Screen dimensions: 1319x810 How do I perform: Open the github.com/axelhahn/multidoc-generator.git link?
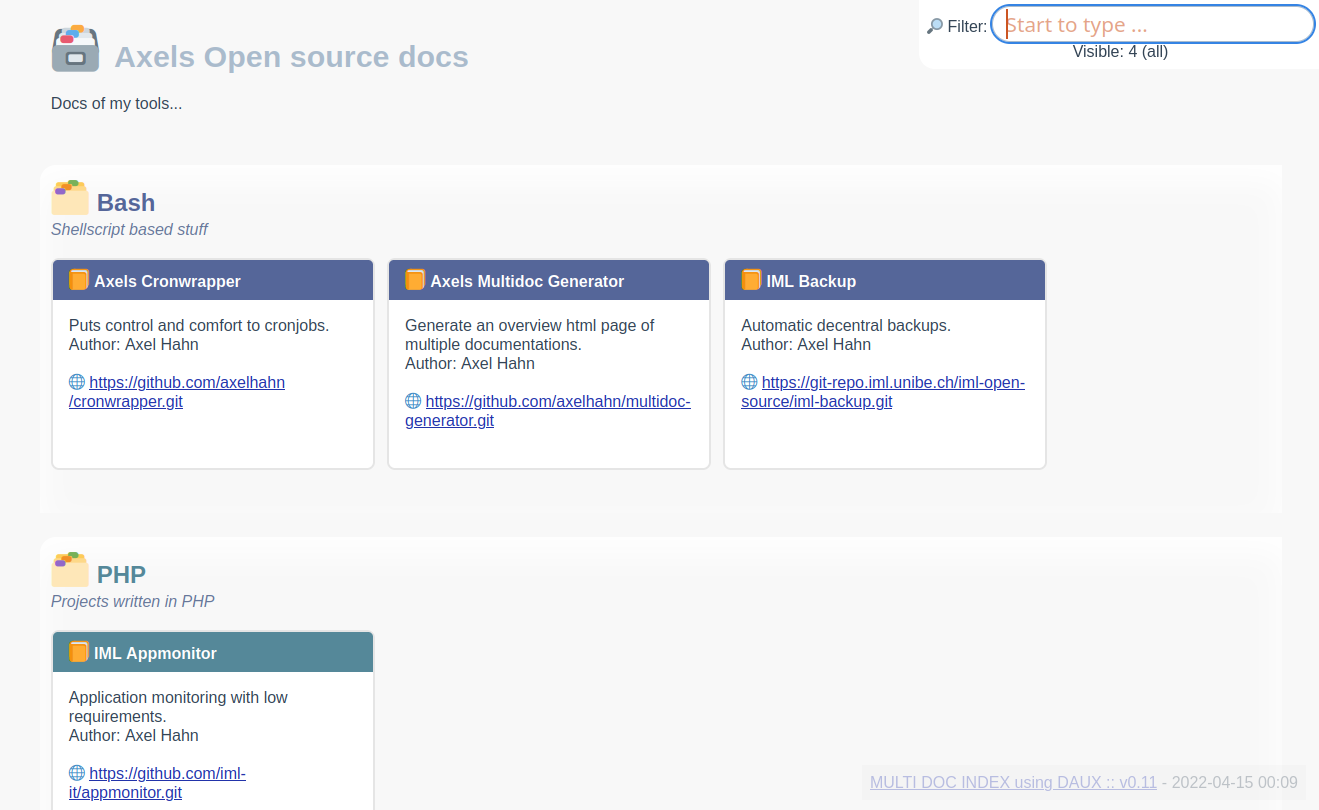pos(548,411)
